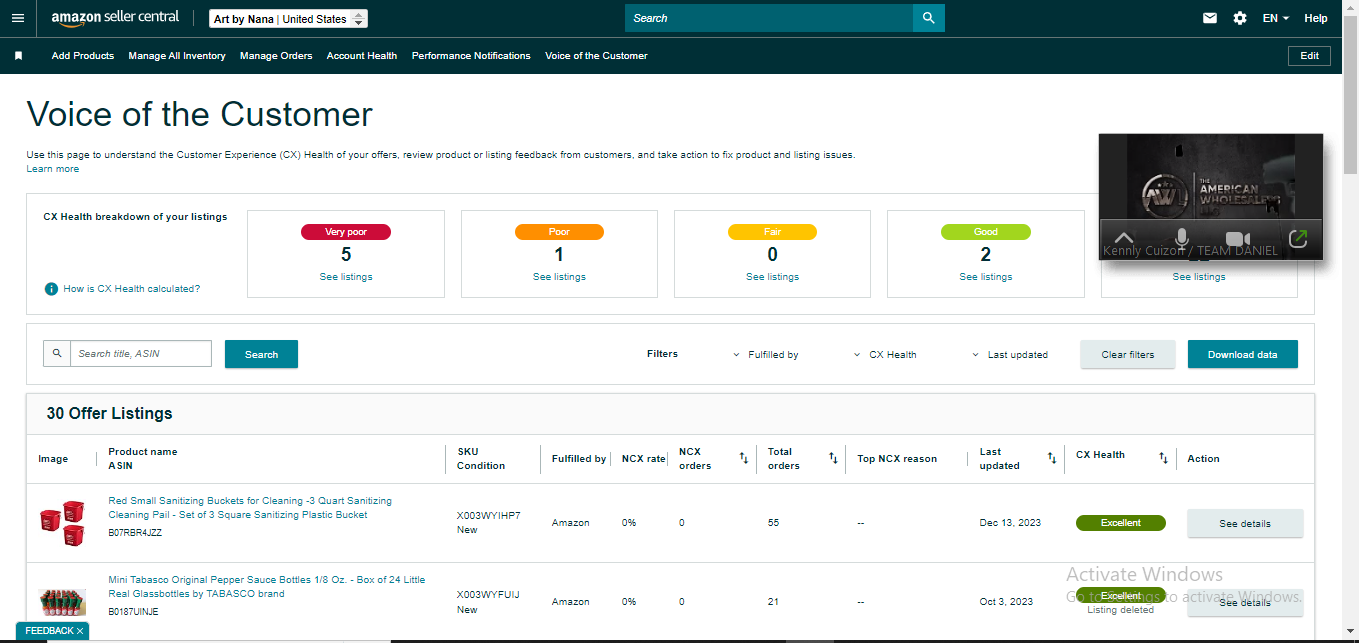
Task: Click SKU text X003WYIHP7
Action: click(x=488, y=516)
